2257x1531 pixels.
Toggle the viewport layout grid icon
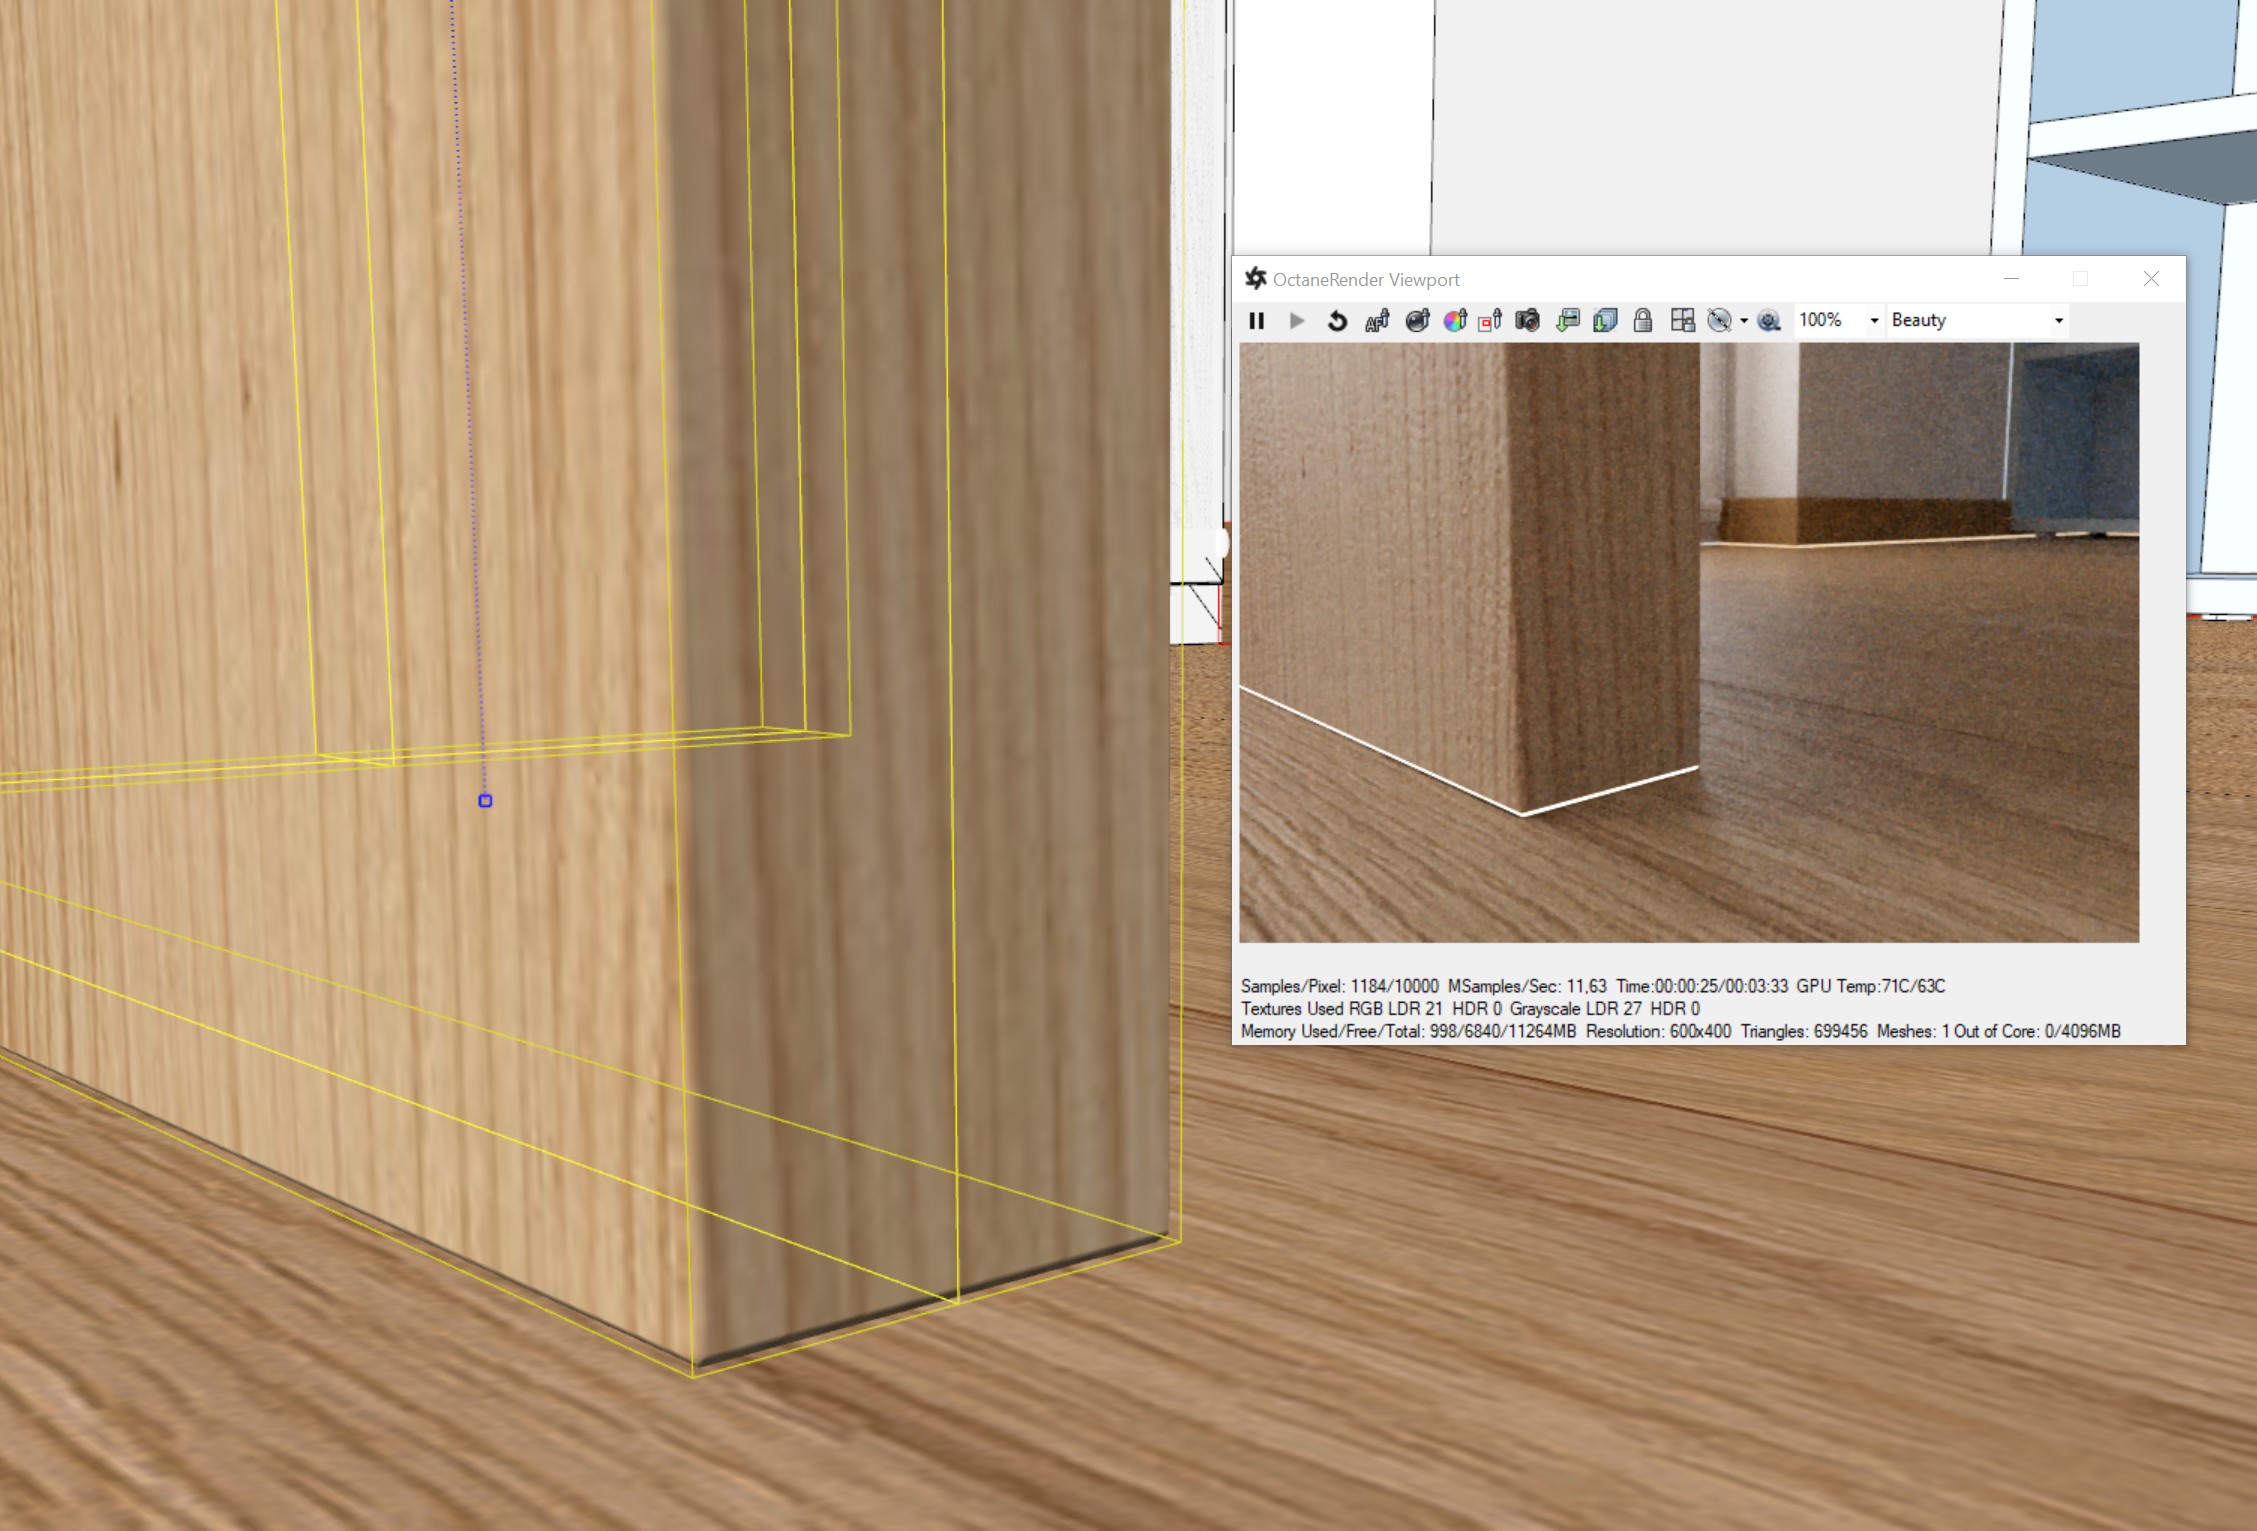pyautogui.click(x=1682, y=320)
